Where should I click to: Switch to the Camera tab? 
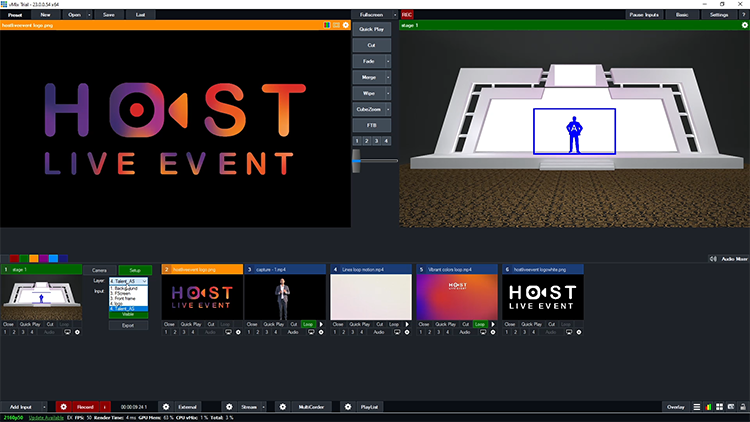(99, 270)
